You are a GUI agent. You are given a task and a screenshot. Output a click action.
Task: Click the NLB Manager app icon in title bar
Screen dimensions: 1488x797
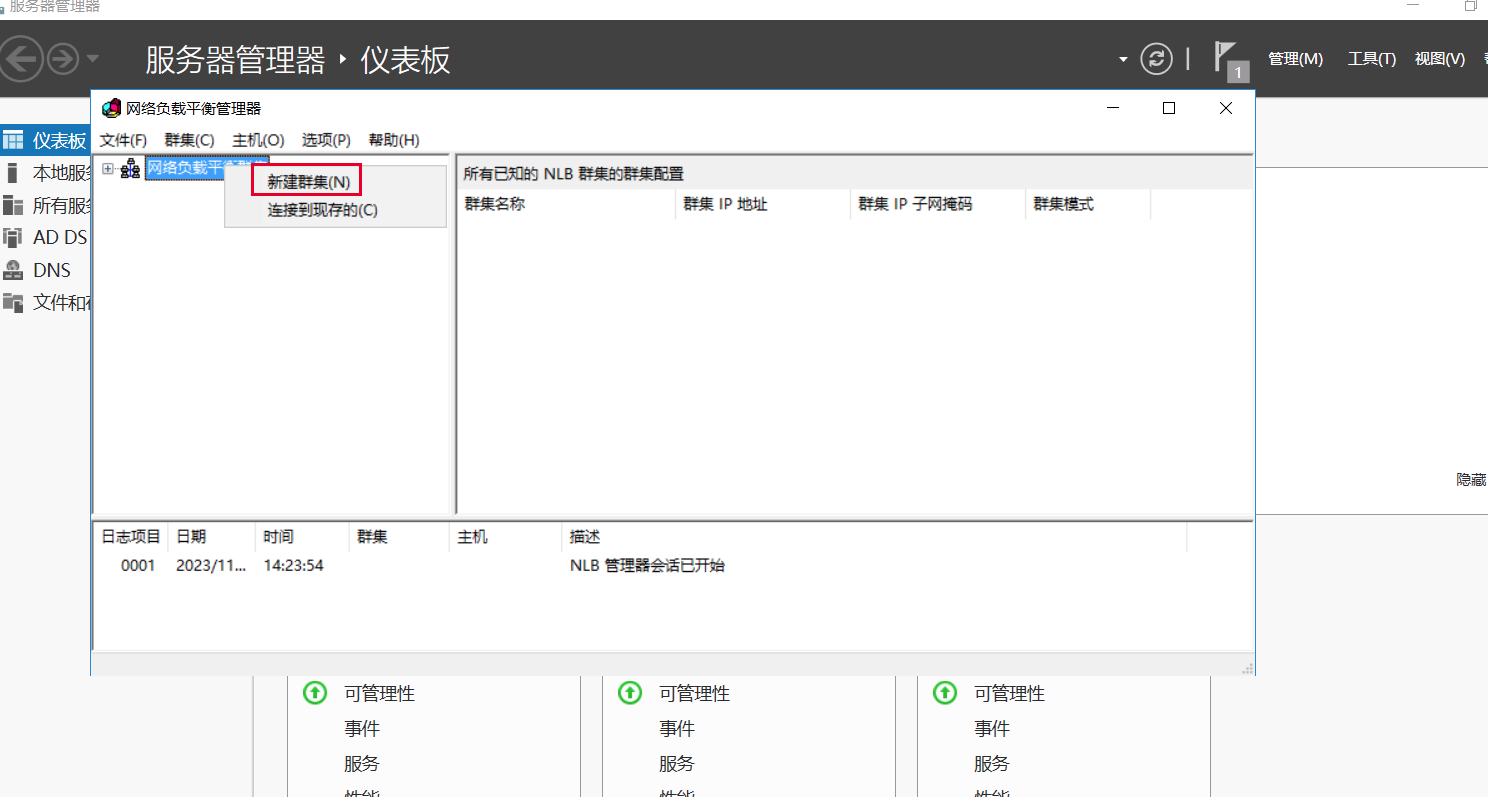point(112,109)
